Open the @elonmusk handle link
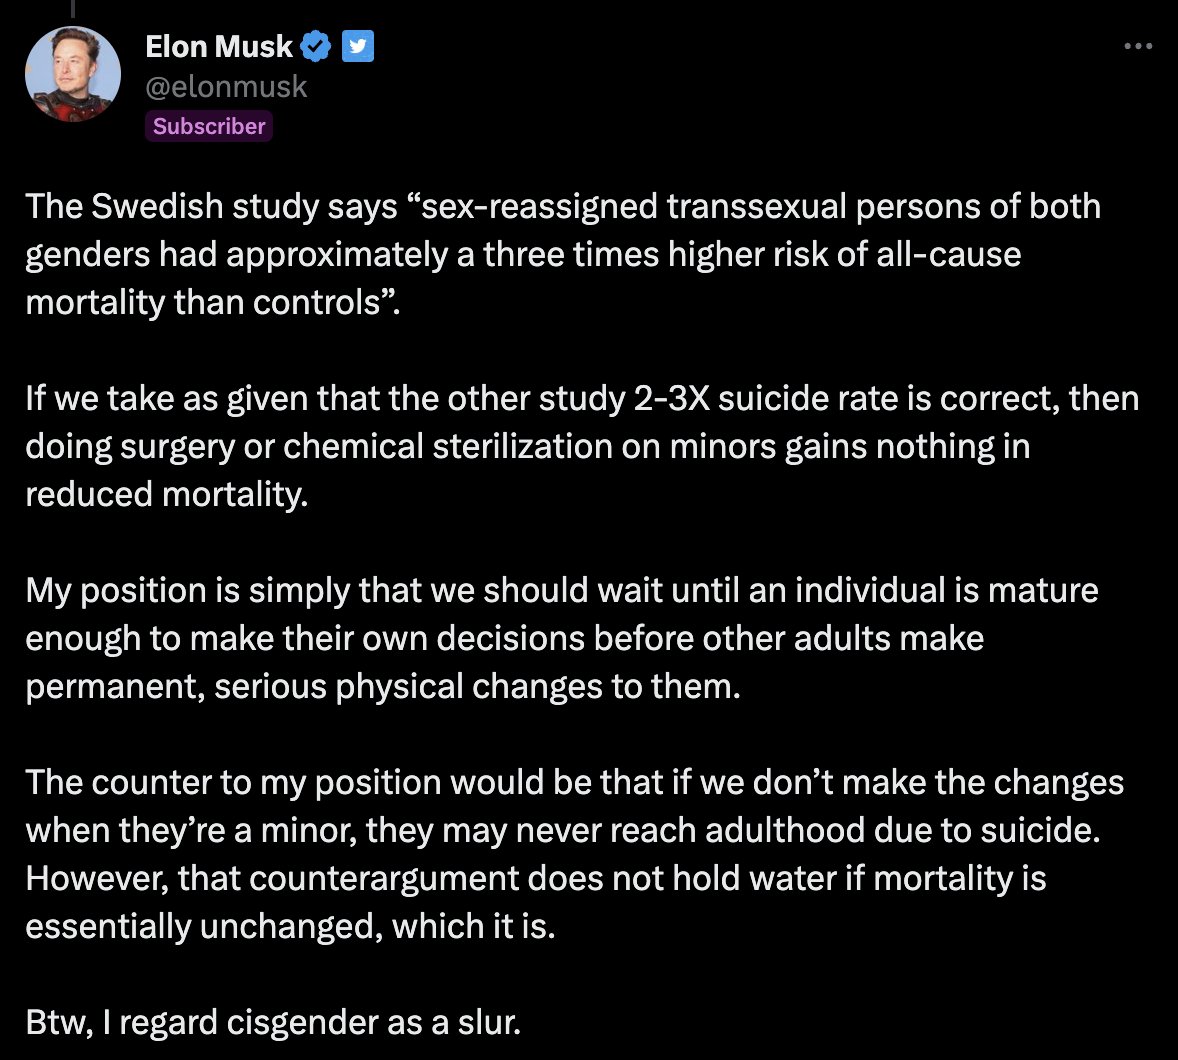This screenshot has width=1178, height=1060. coord(227,87)
